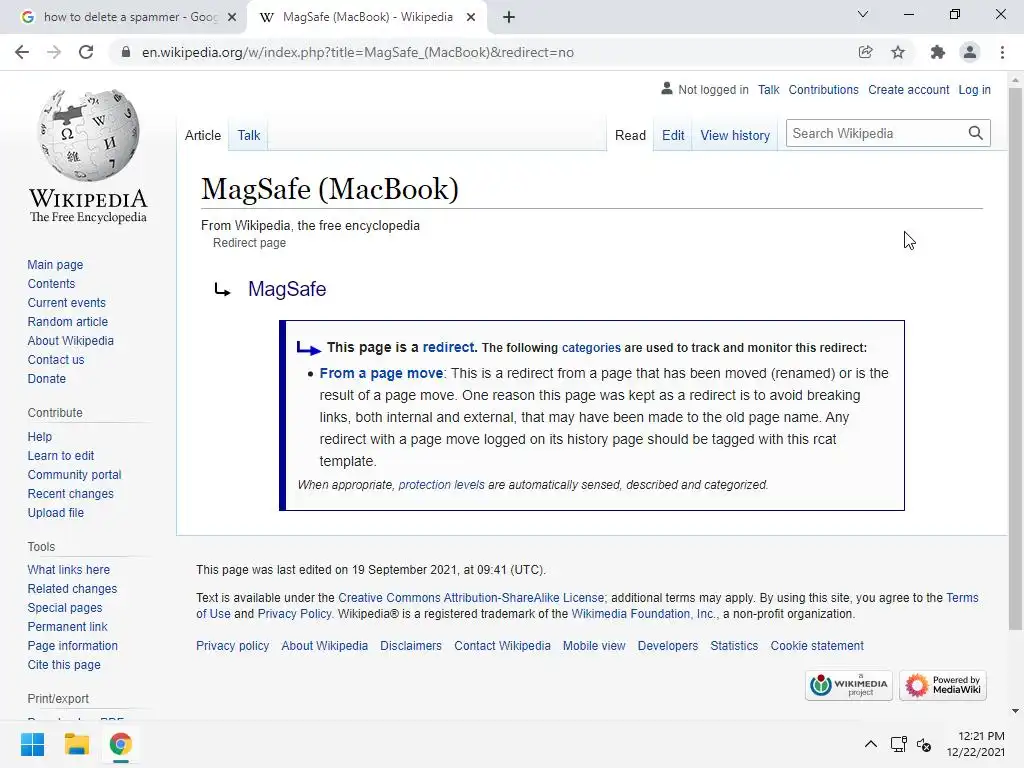The height and width of the screenshot is (768, 1024).
Task: Open Learn to edit
Action: coord(61,455)
